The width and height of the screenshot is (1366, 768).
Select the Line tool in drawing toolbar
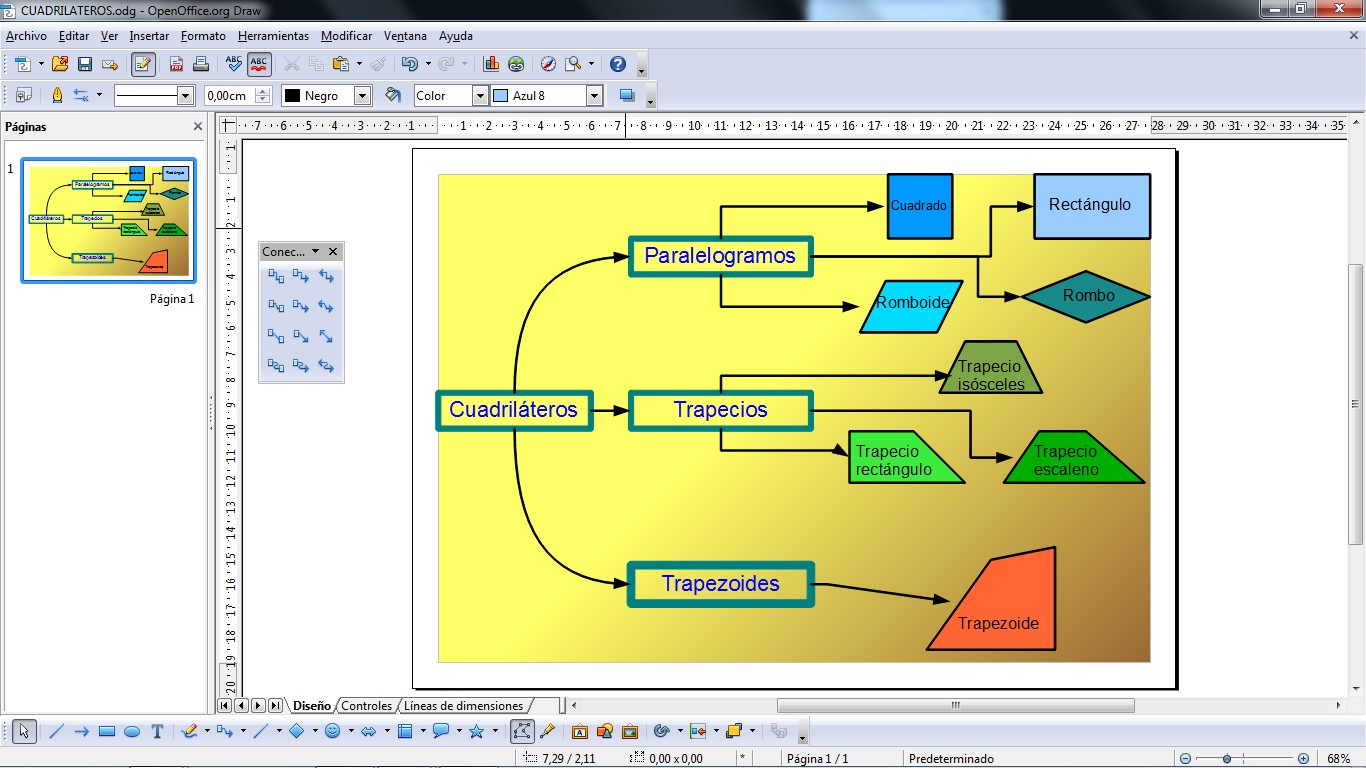(x=56, y=731)
